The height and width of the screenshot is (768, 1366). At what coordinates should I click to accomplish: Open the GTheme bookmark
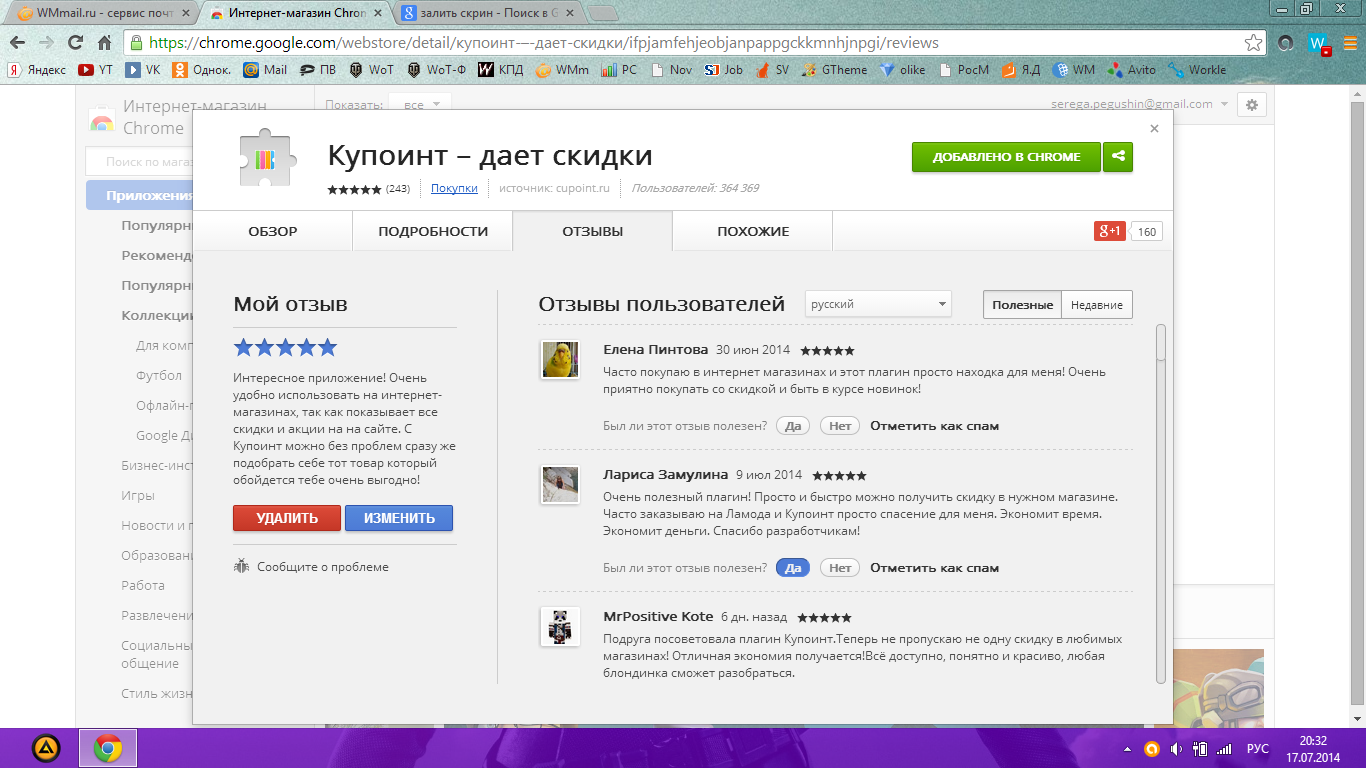tap(834, 70)
